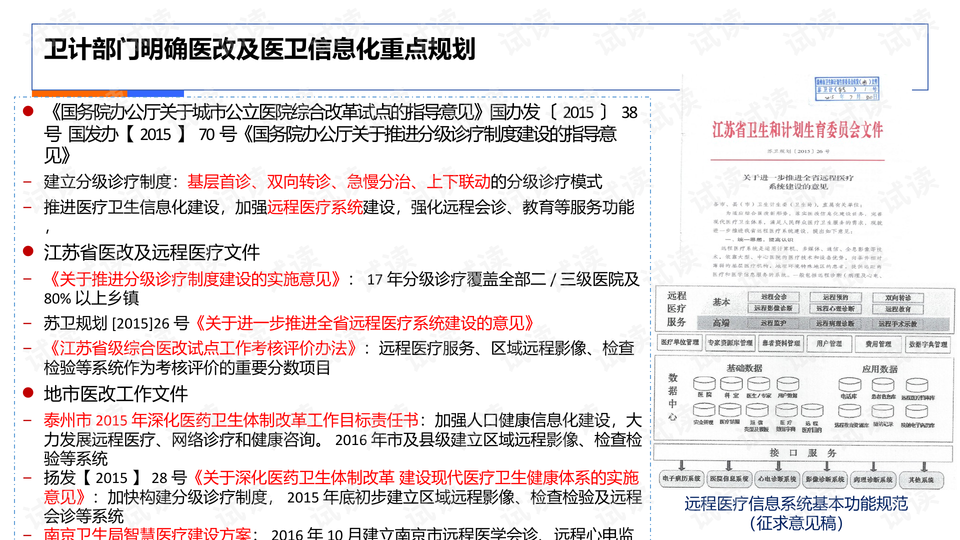
Task: Click the 远程监护 box in 高端 row
Action: [x=773, y=323]
